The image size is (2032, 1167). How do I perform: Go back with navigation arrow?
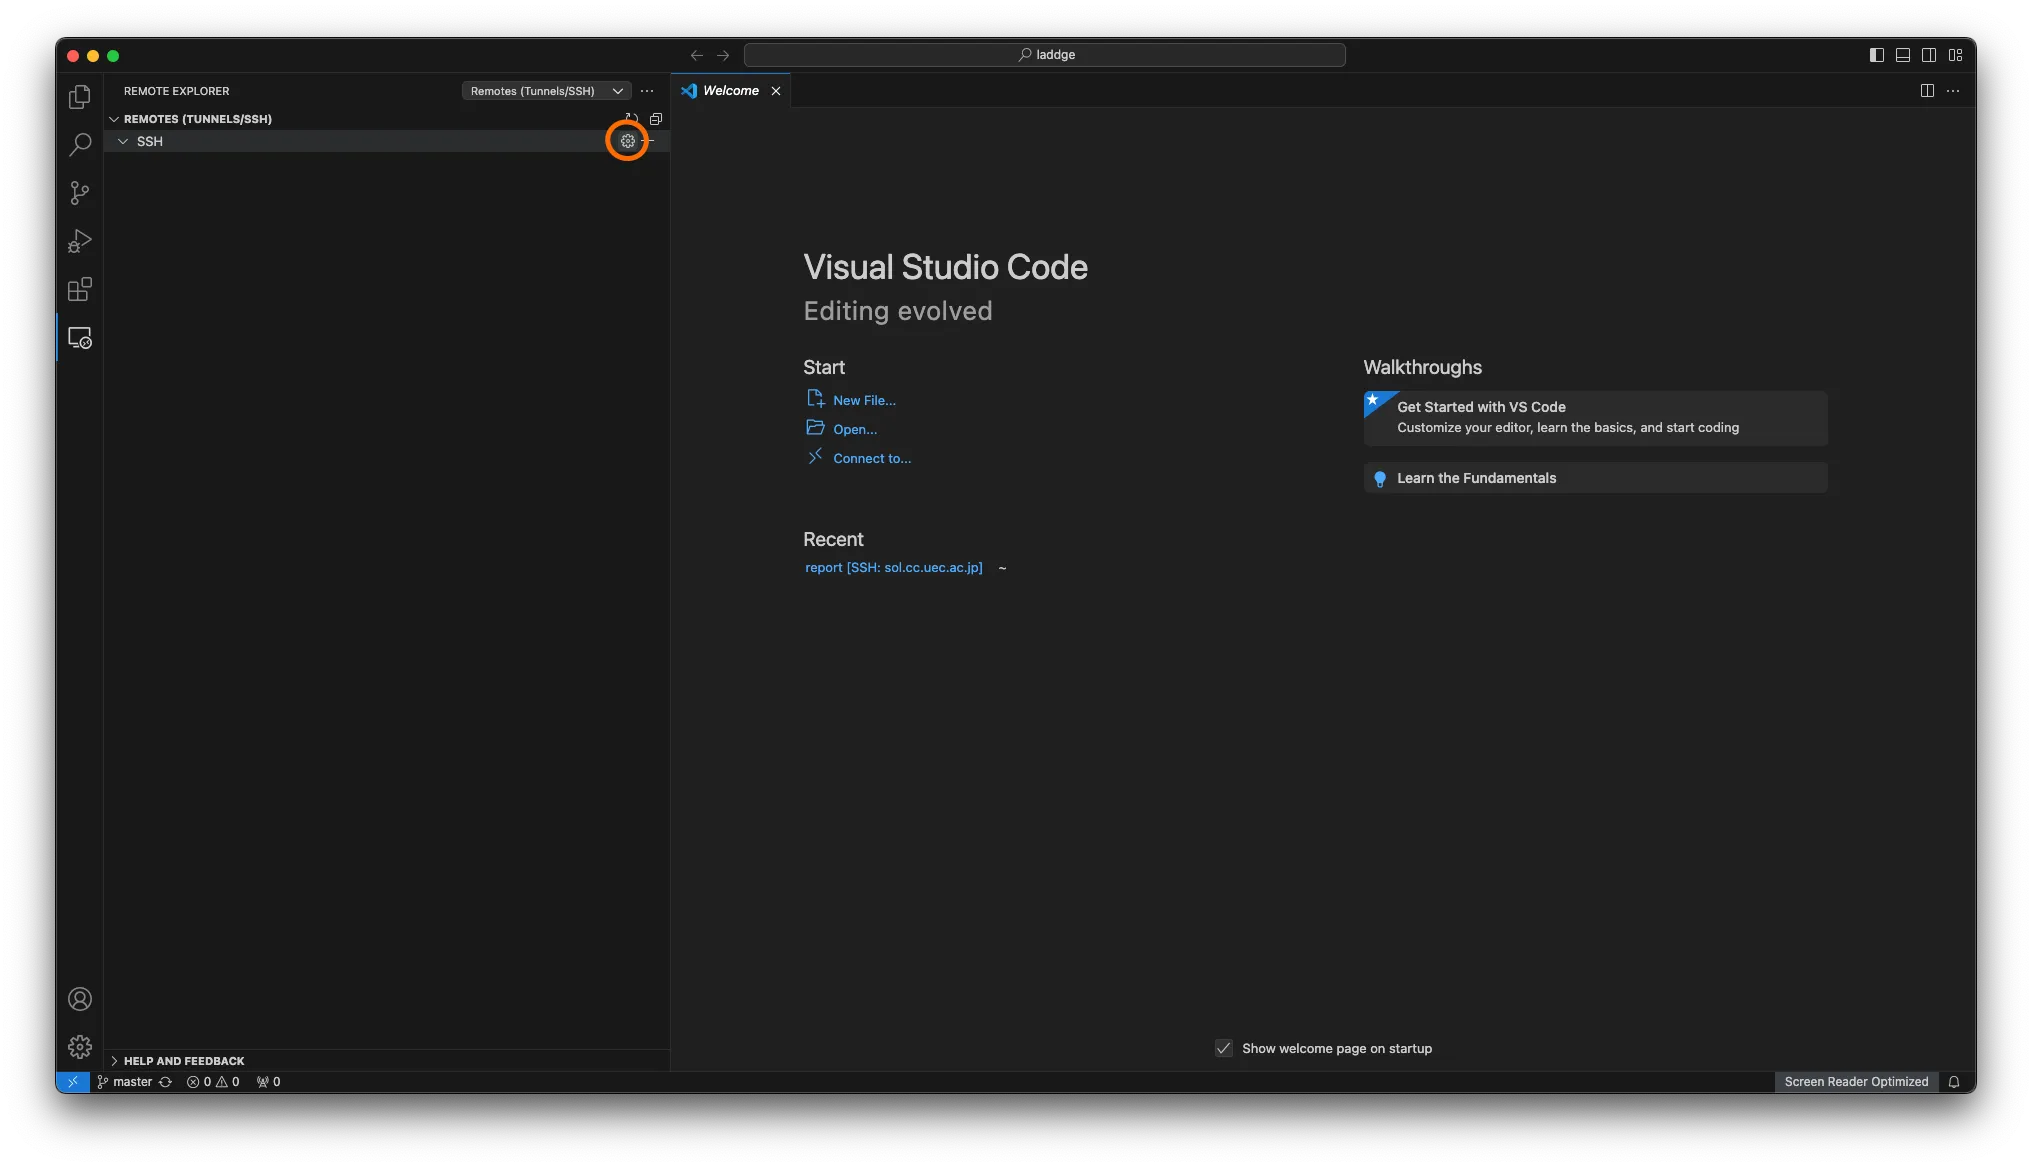[697, 55]
